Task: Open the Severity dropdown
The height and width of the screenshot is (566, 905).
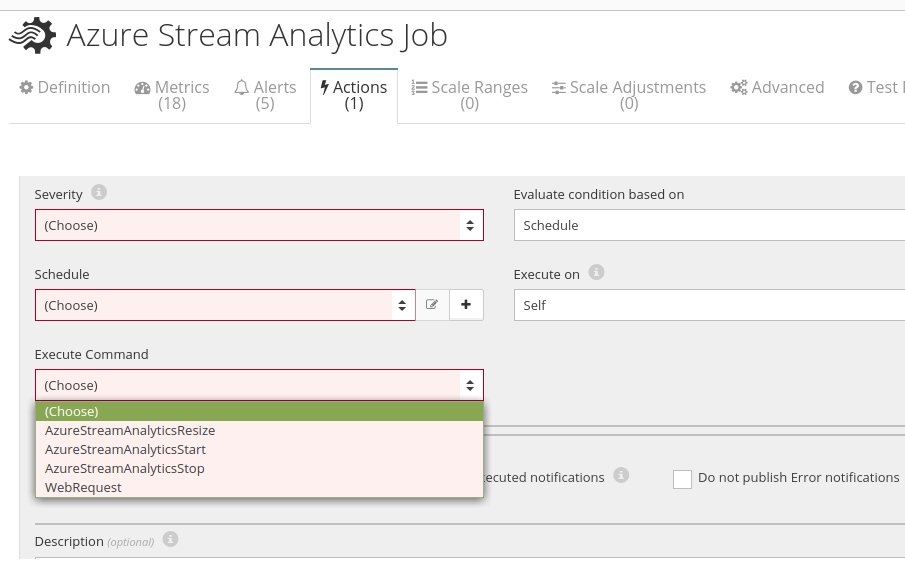Action: pos(259,225)
